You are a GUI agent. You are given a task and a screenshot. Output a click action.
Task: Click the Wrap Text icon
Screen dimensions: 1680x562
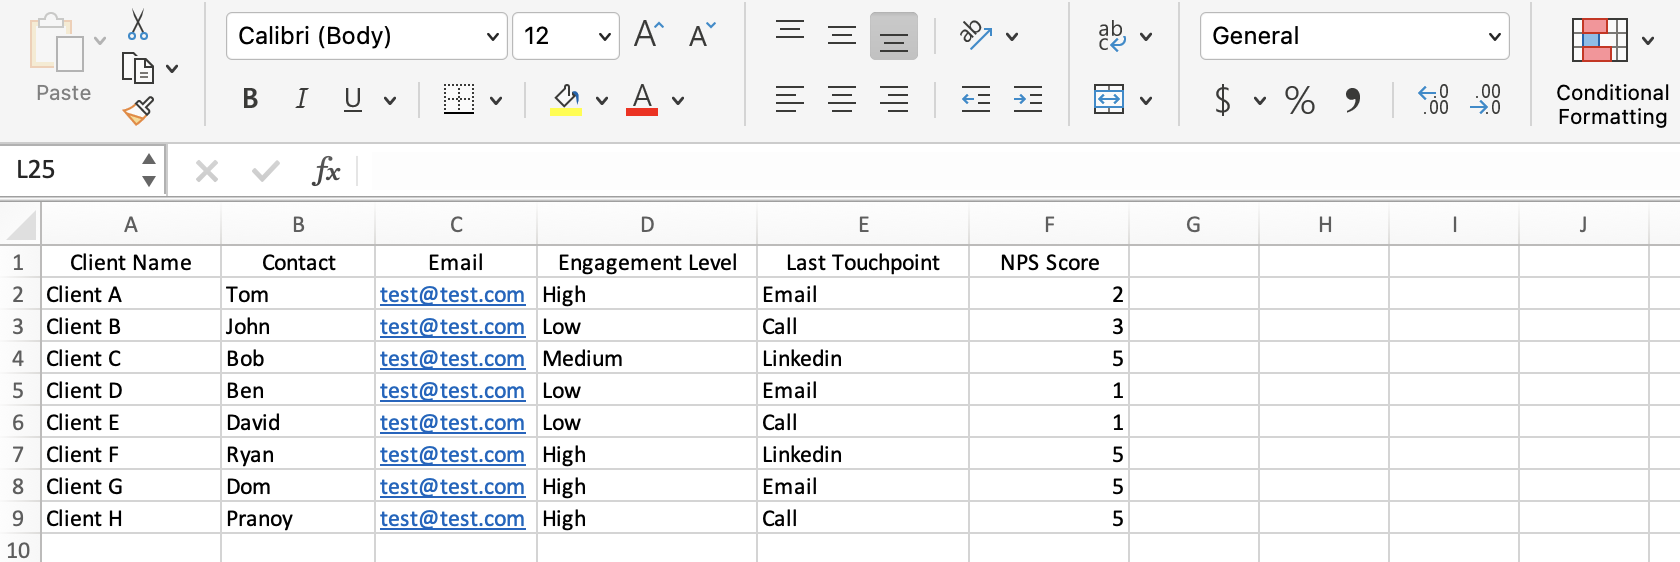(1112, 36)
